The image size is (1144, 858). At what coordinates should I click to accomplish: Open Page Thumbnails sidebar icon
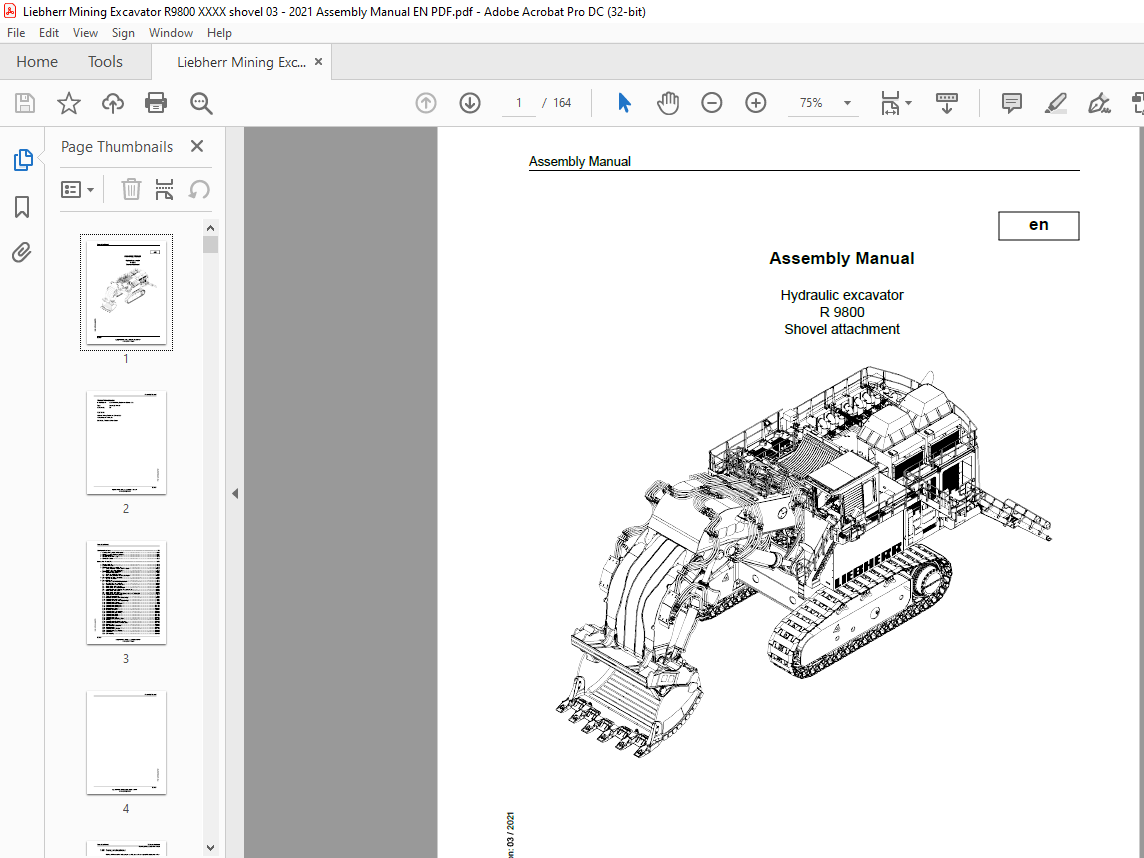(23, 160)
